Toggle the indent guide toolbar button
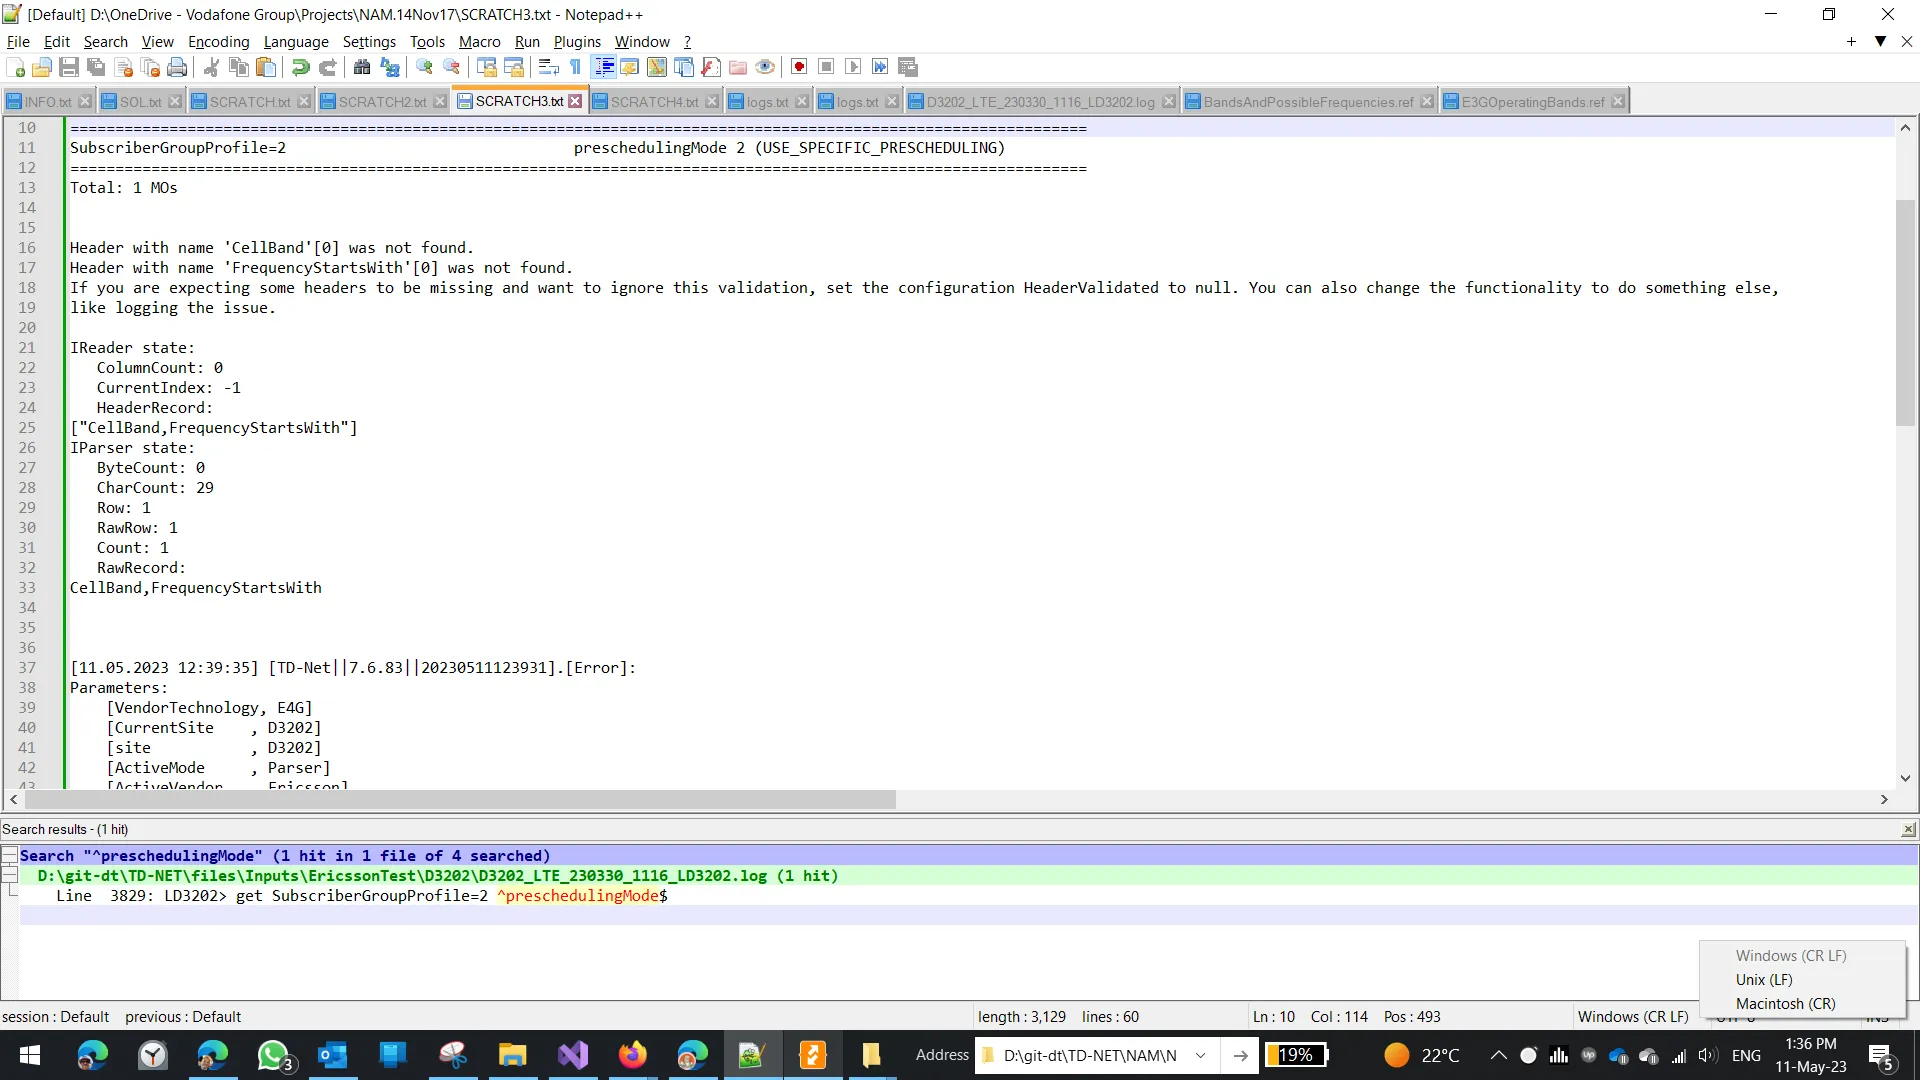The image size is (1920, 1080). click(x=604, y=67)
